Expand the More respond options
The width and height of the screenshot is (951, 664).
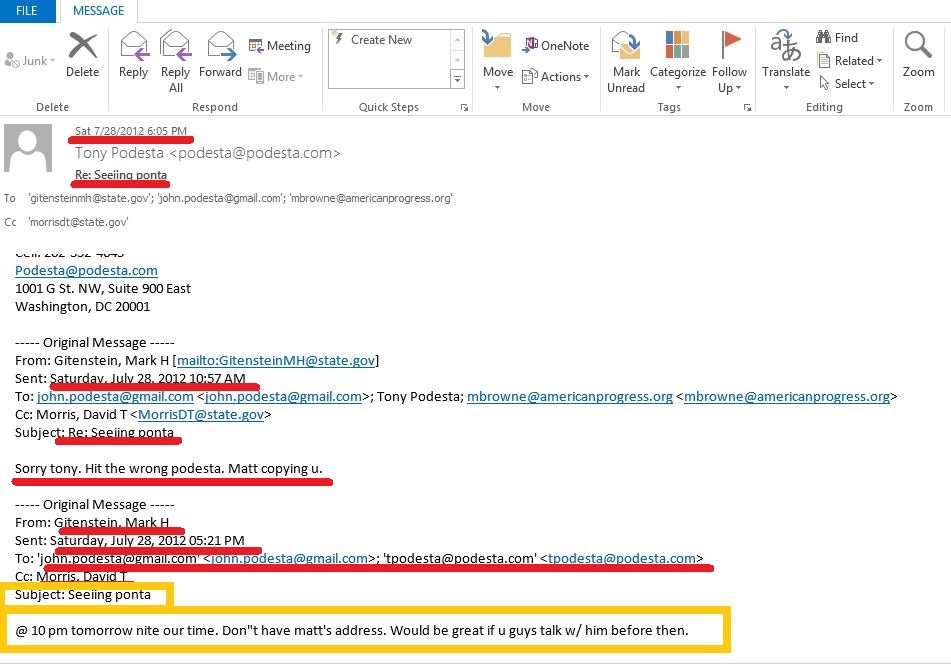point(276,77)
